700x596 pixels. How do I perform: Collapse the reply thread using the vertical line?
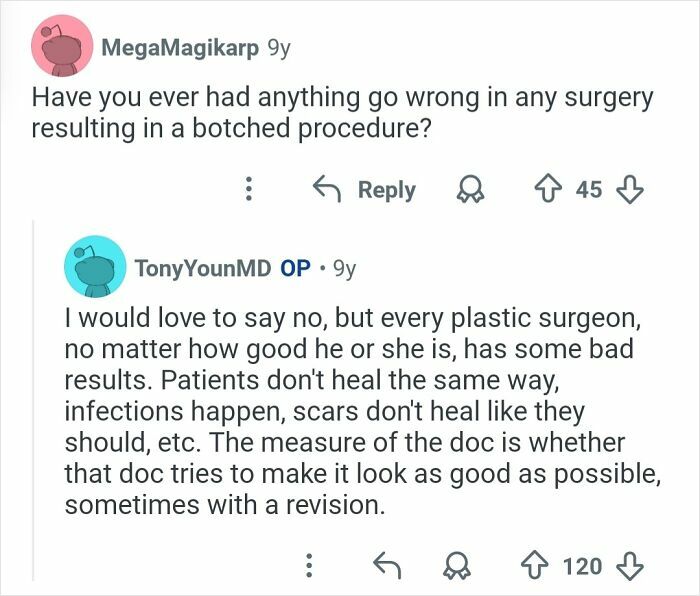(x=33, y=400)
